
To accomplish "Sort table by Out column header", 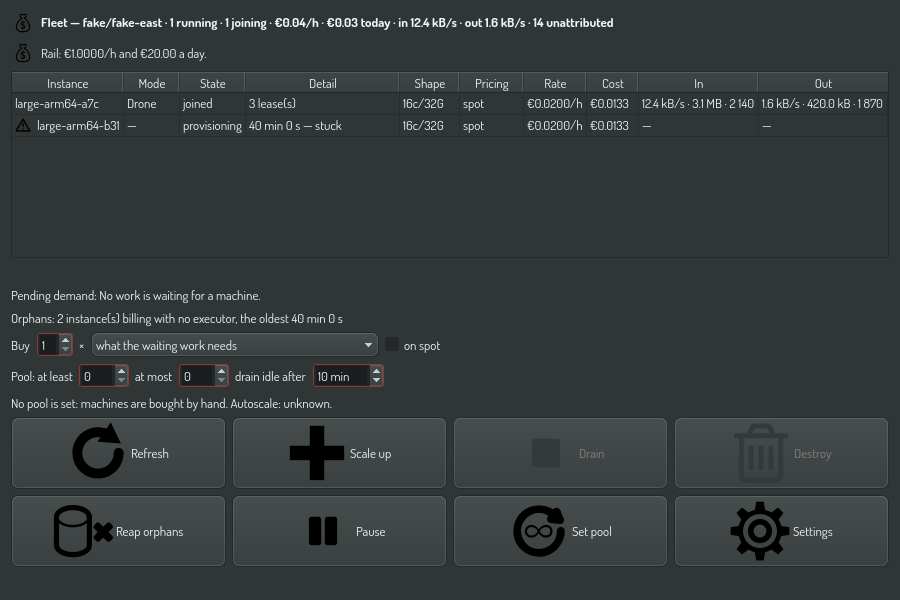I will 823,83.
